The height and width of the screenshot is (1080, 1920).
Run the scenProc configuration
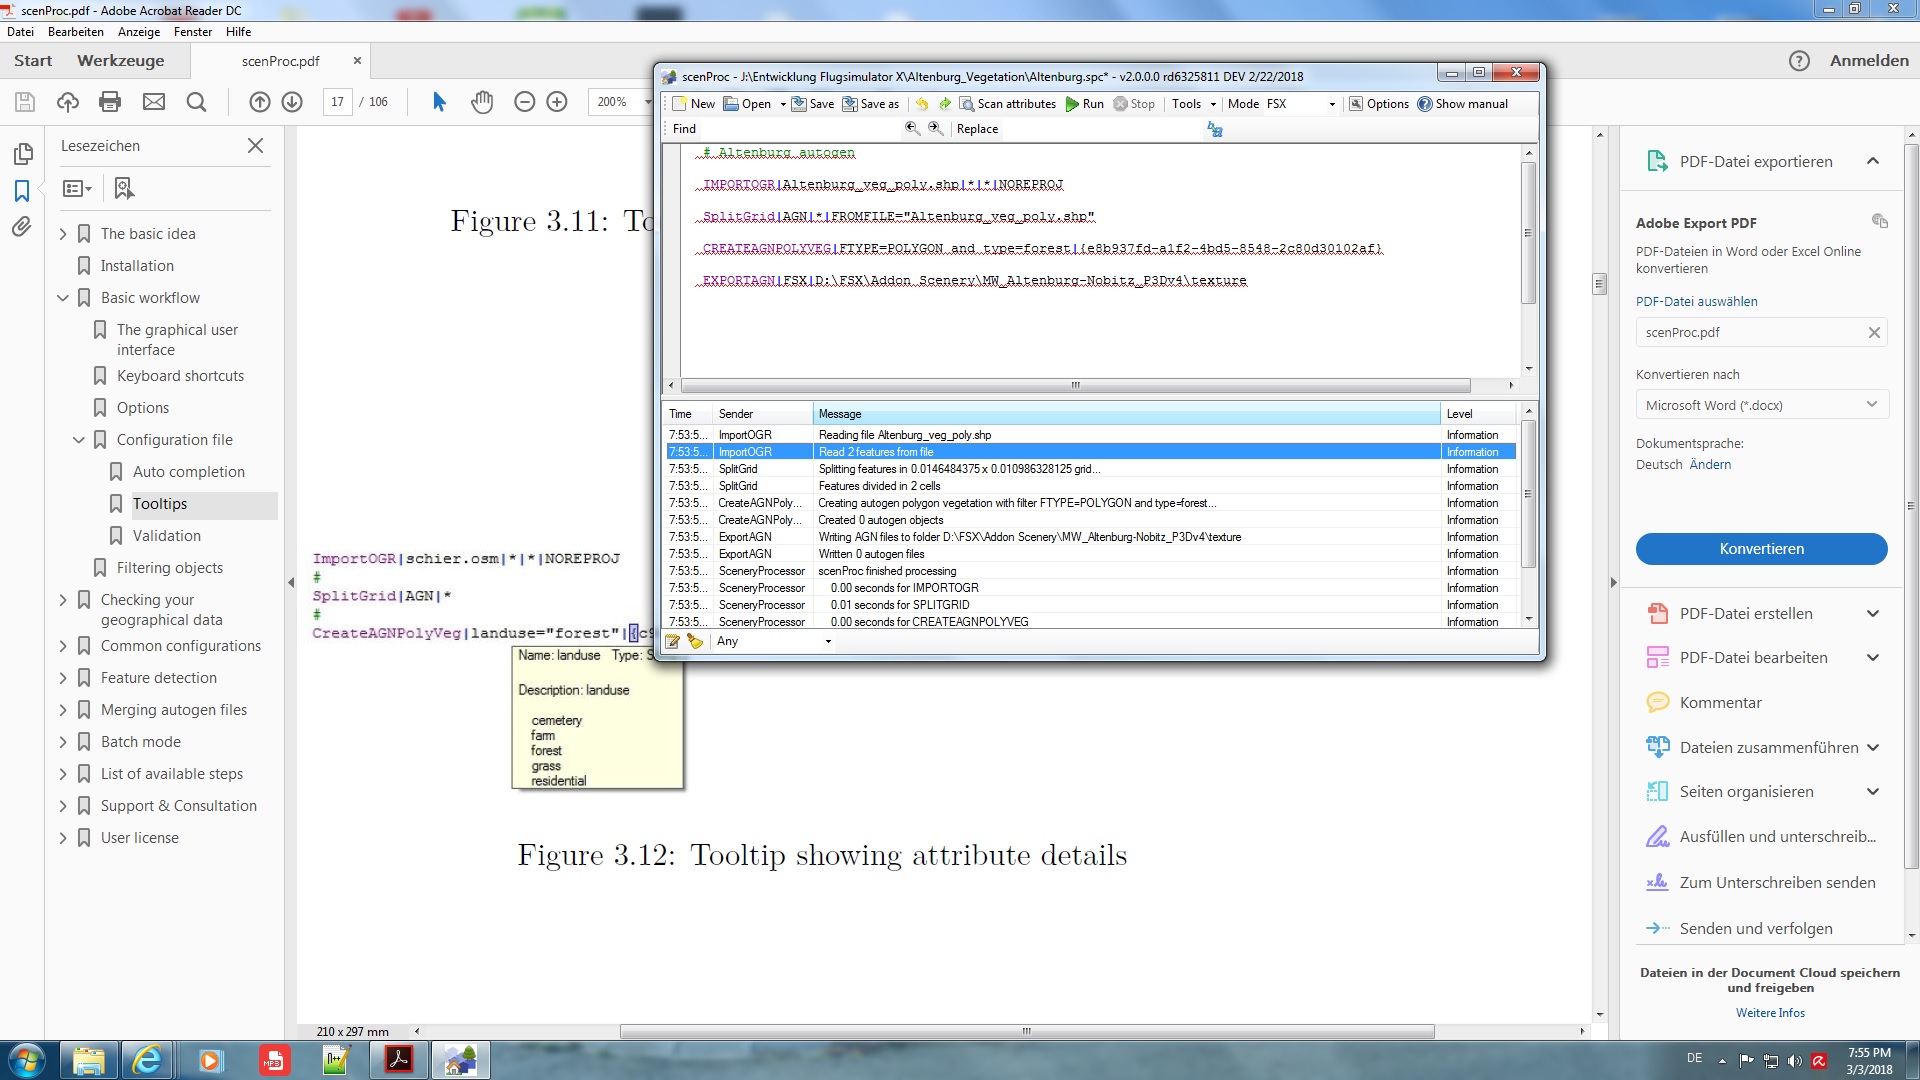(1085, 104)
